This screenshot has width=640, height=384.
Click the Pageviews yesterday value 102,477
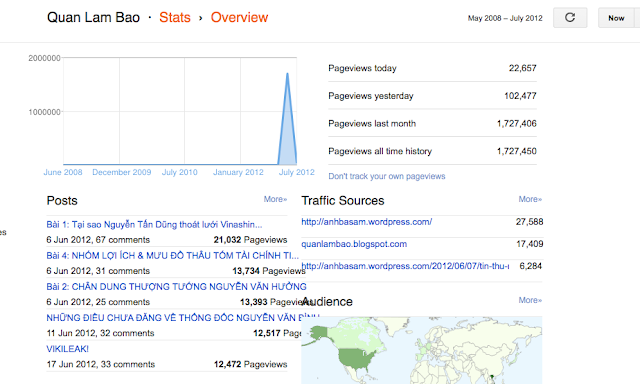(x=520, y=96)
